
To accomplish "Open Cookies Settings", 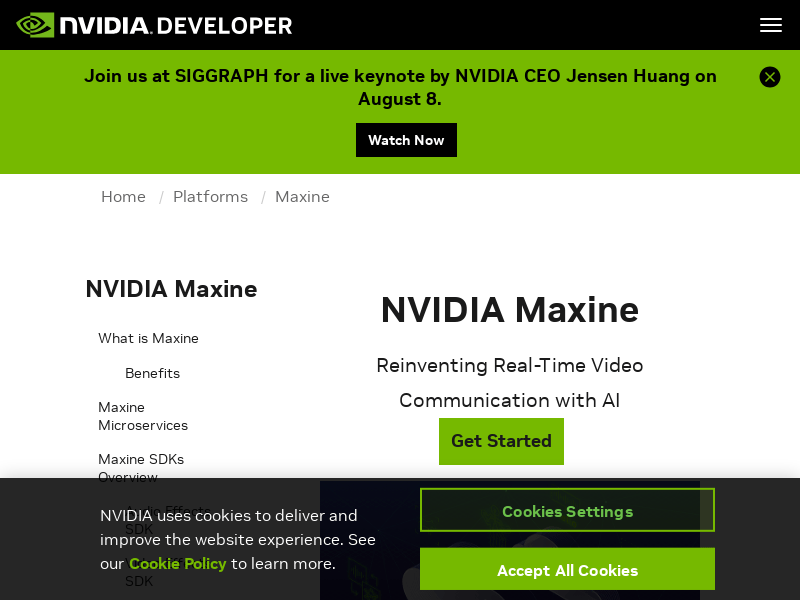I will (567, 510).
